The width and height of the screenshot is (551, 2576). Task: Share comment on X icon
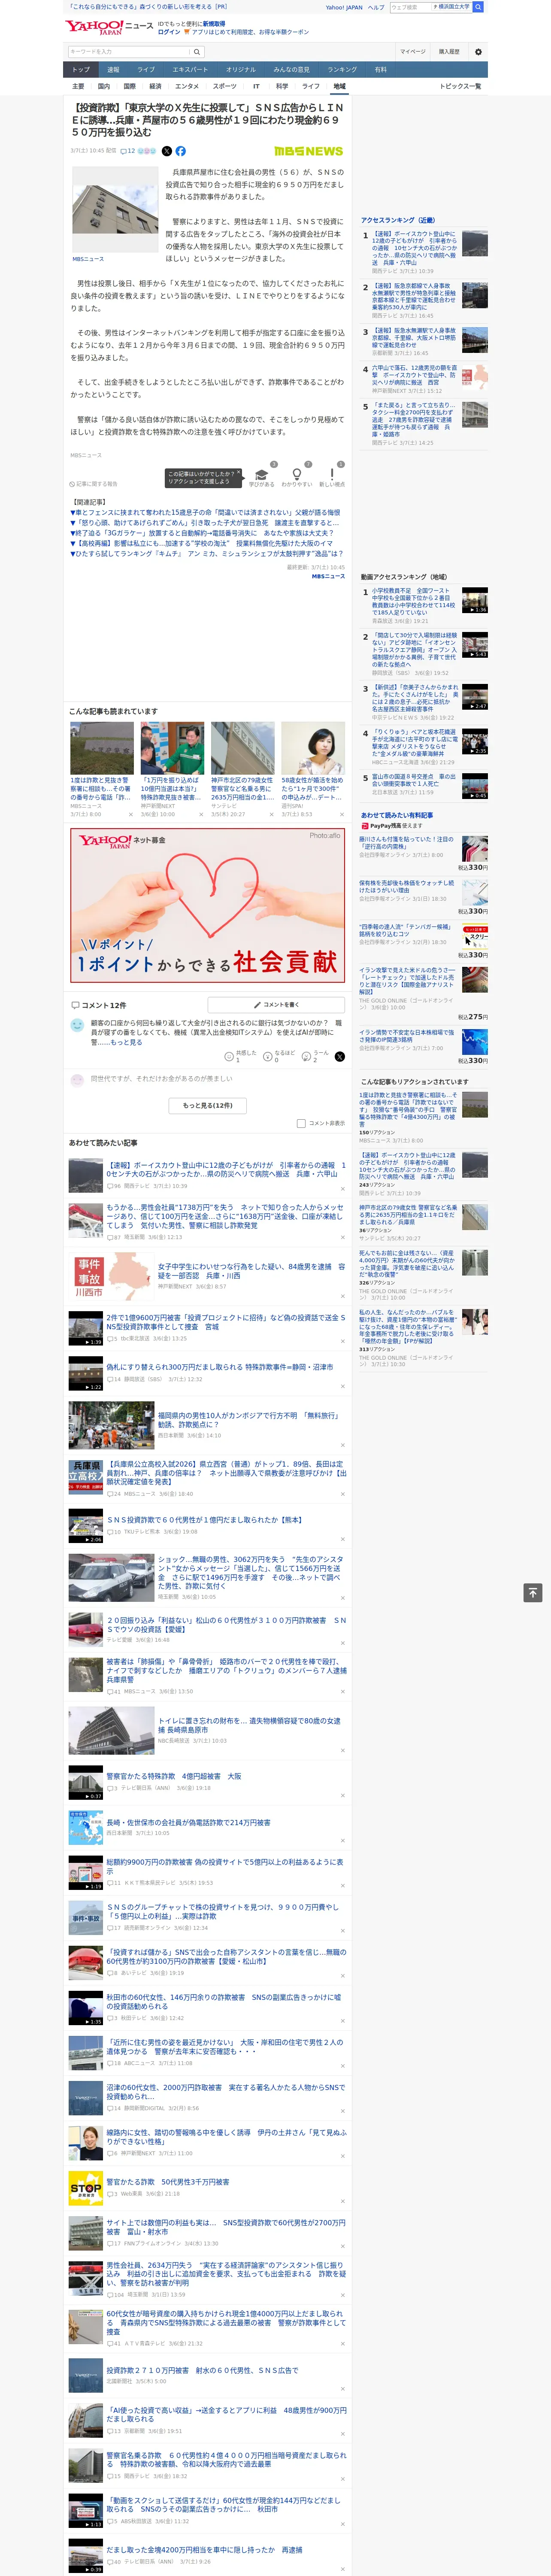coord(339,1056)
